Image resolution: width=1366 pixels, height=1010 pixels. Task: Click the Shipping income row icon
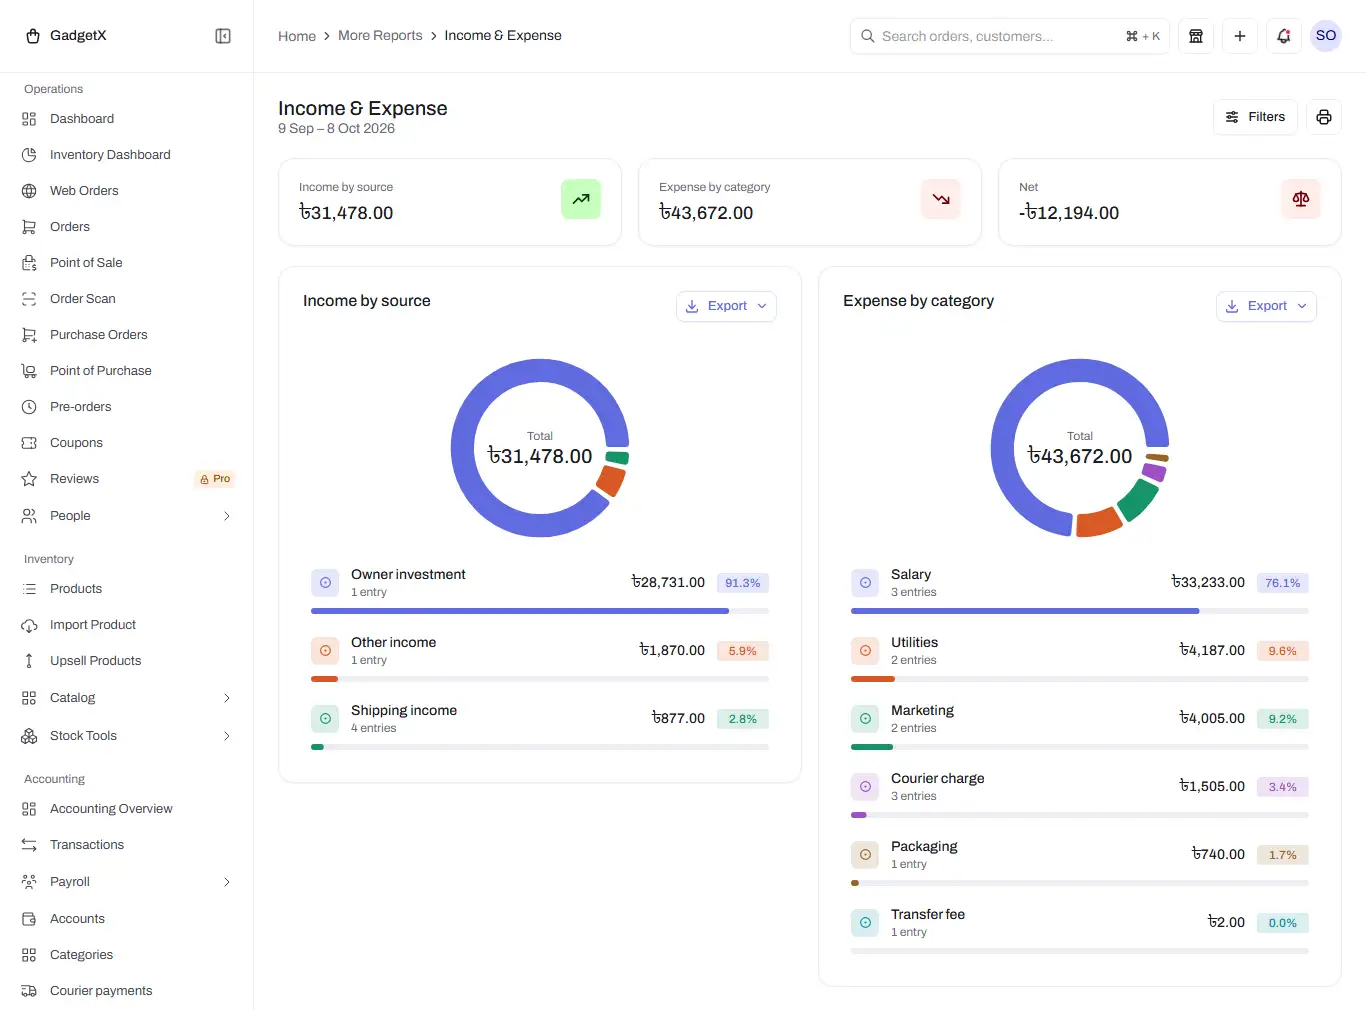tap(325, 718)
